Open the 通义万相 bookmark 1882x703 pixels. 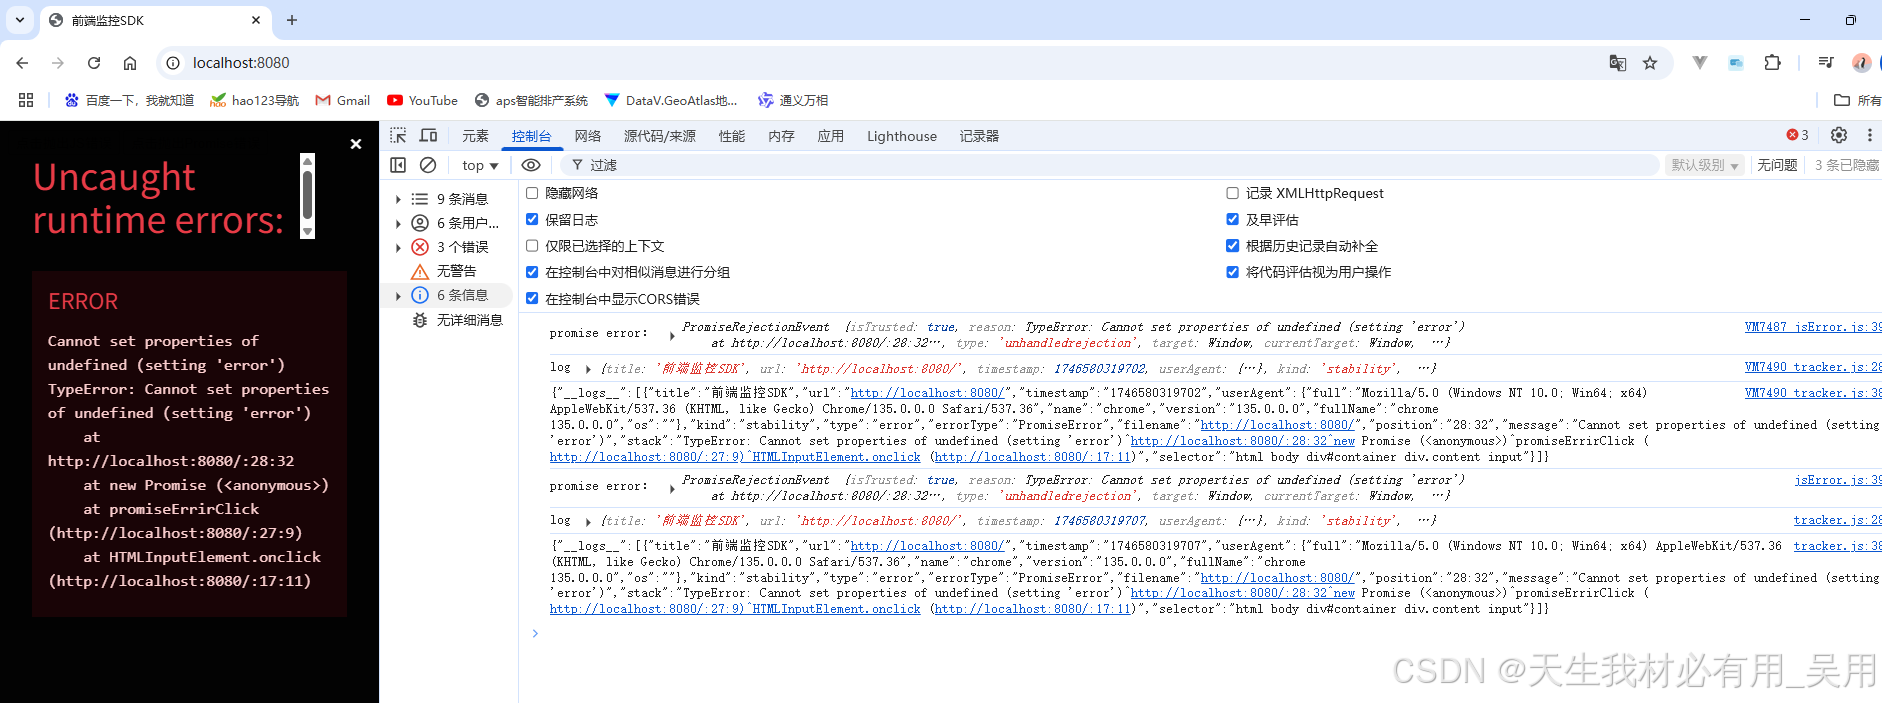[x=793, y=100]
